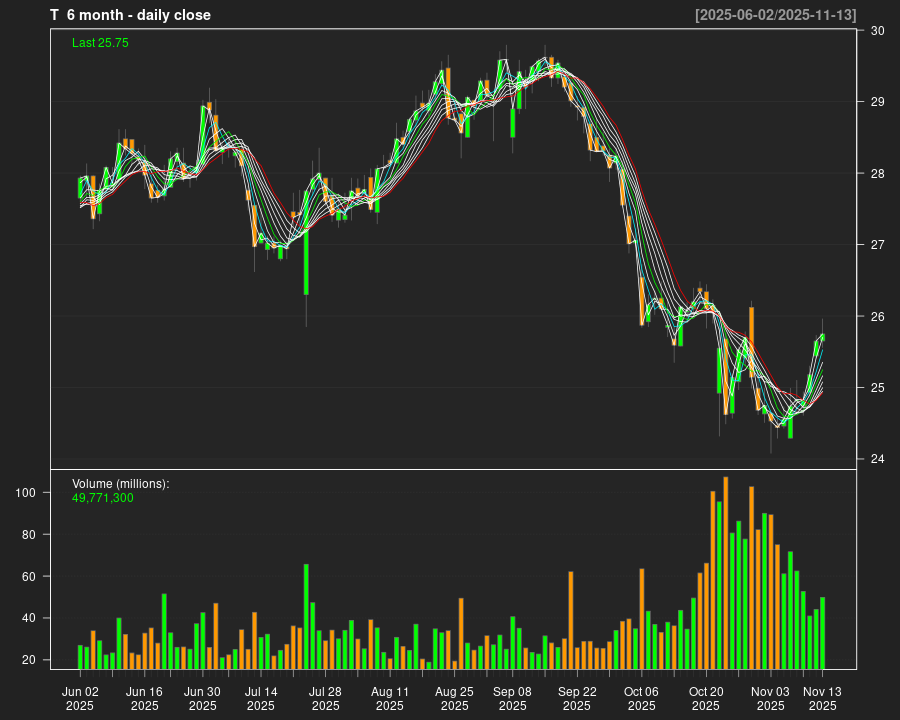The image size is (900, 720).
Task: Select the 24 price axis label
Action: tap(877, 459)
